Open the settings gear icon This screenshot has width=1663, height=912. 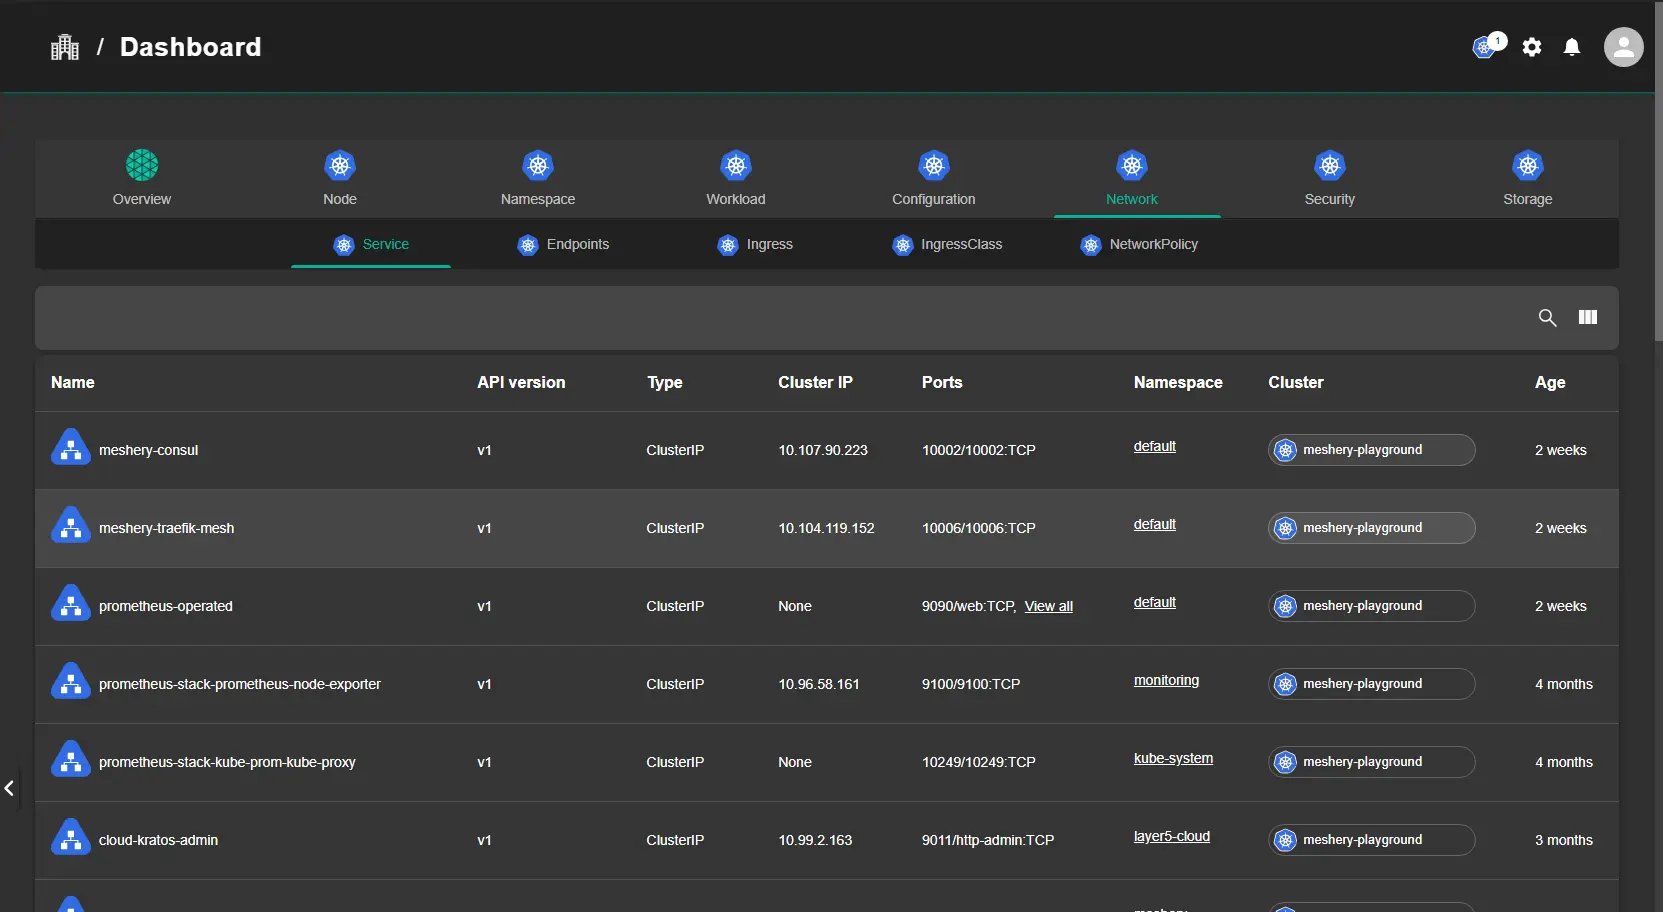pyautogui.click(x=1531, y=47)
